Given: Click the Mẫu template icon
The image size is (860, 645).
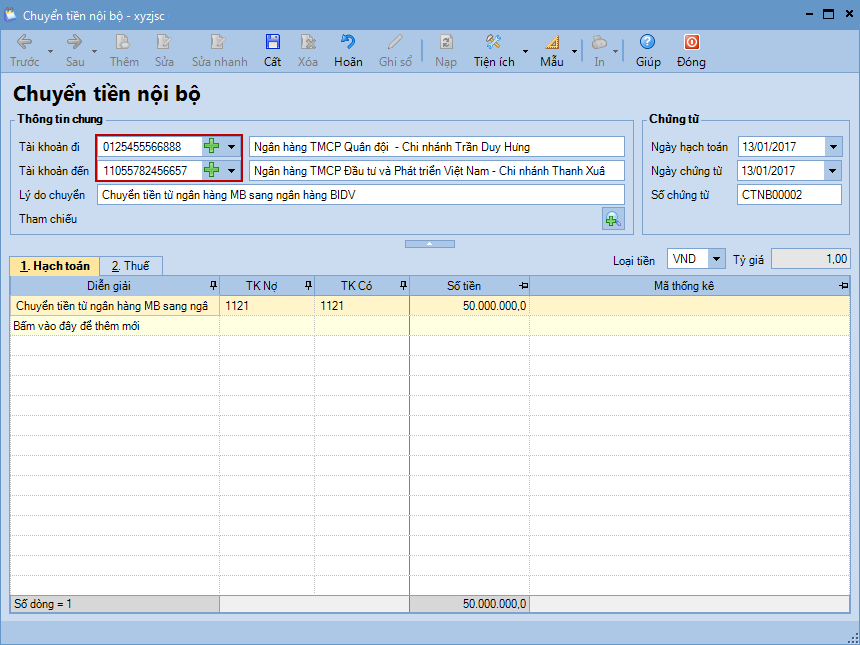Looking at the screenshot, I should (x=552, y=43).
